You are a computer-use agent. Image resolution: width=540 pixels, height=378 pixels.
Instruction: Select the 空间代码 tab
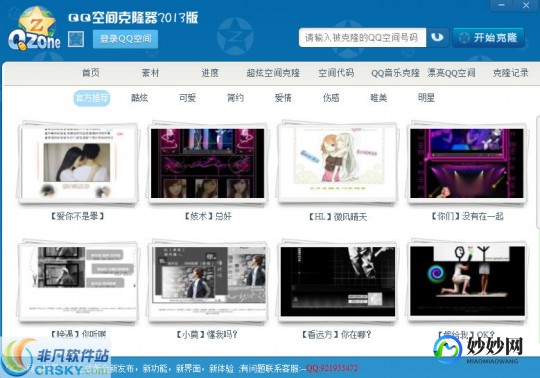336,73
